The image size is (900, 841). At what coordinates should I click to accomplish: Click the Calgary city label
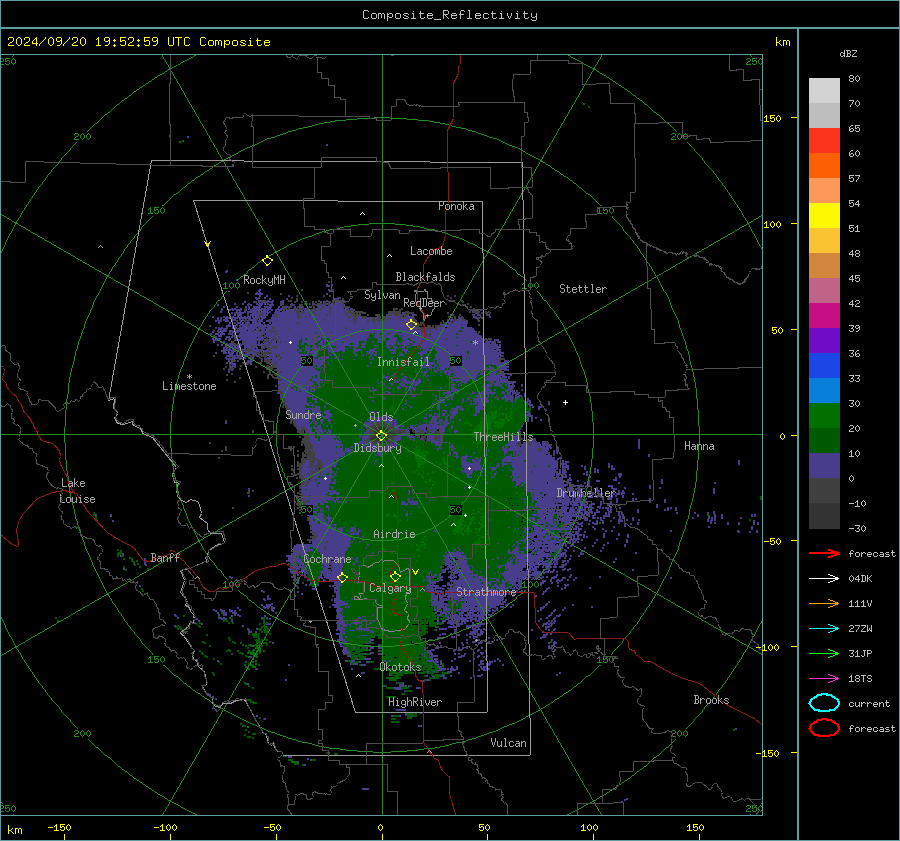point(390,588)
